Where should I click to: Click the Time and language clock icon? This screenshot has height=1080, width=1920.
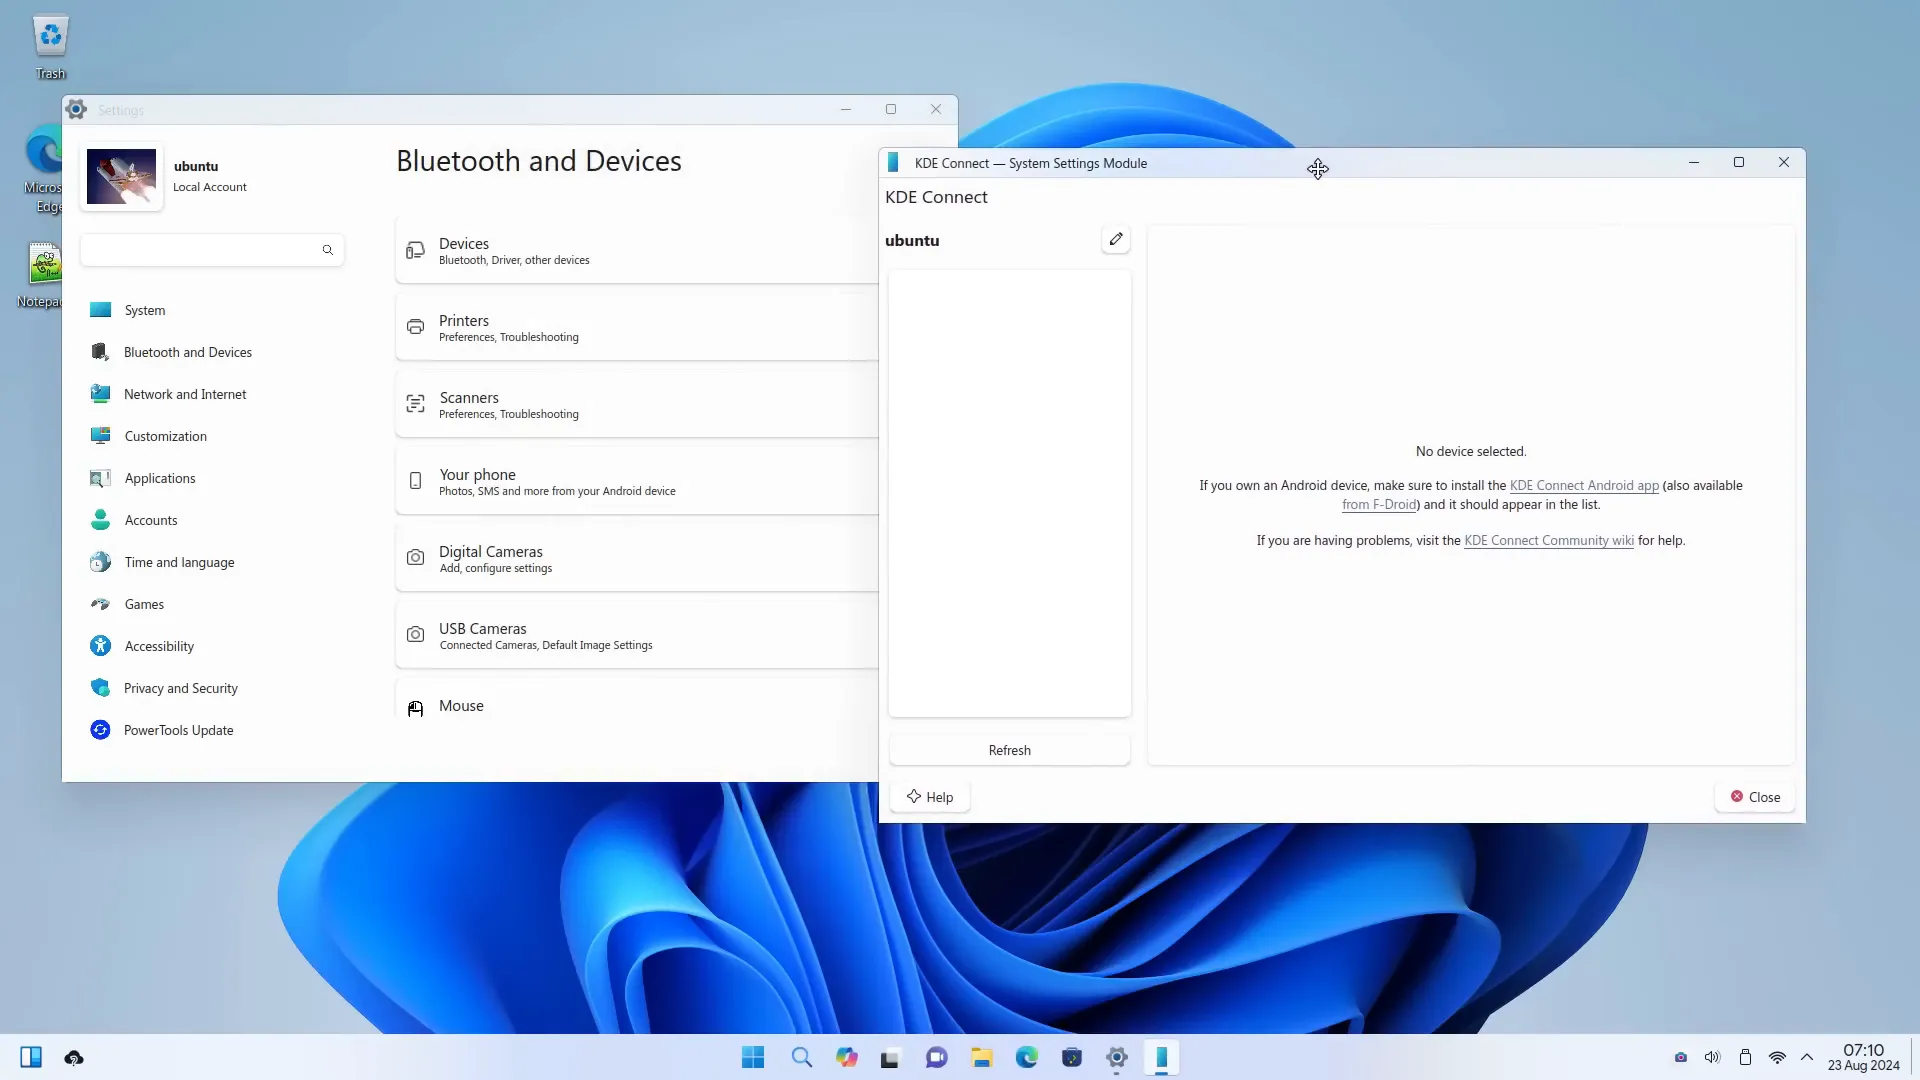[100, 562]
